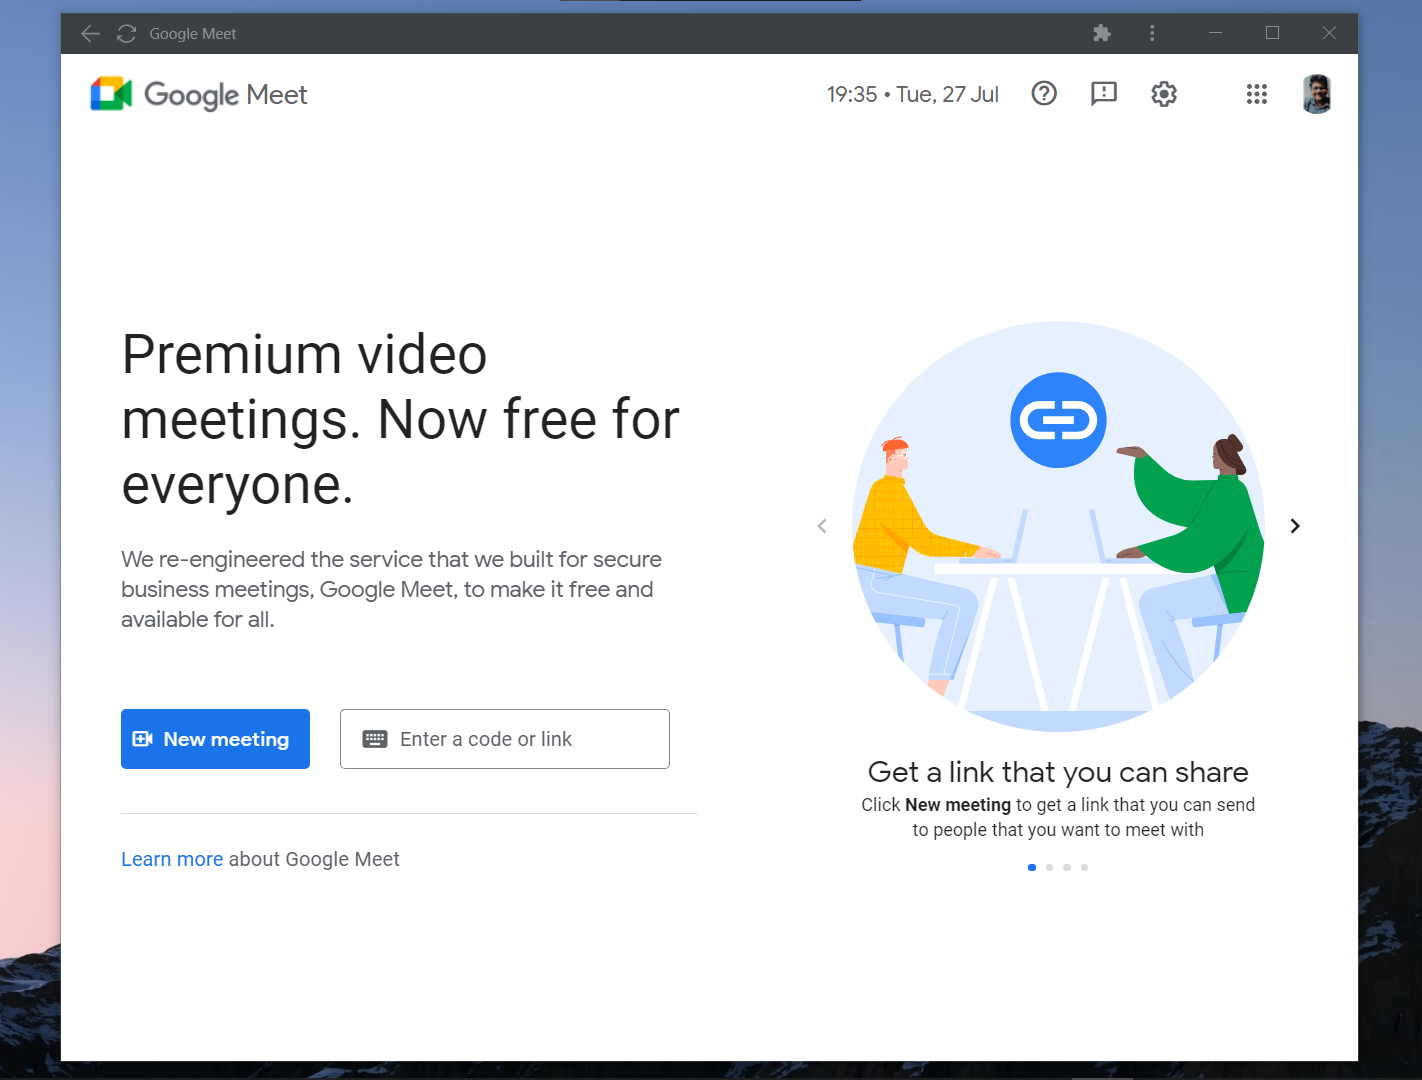Open the account profile picture
This screenshot has height=1080, width=1422.
[x=1317, y=94]
